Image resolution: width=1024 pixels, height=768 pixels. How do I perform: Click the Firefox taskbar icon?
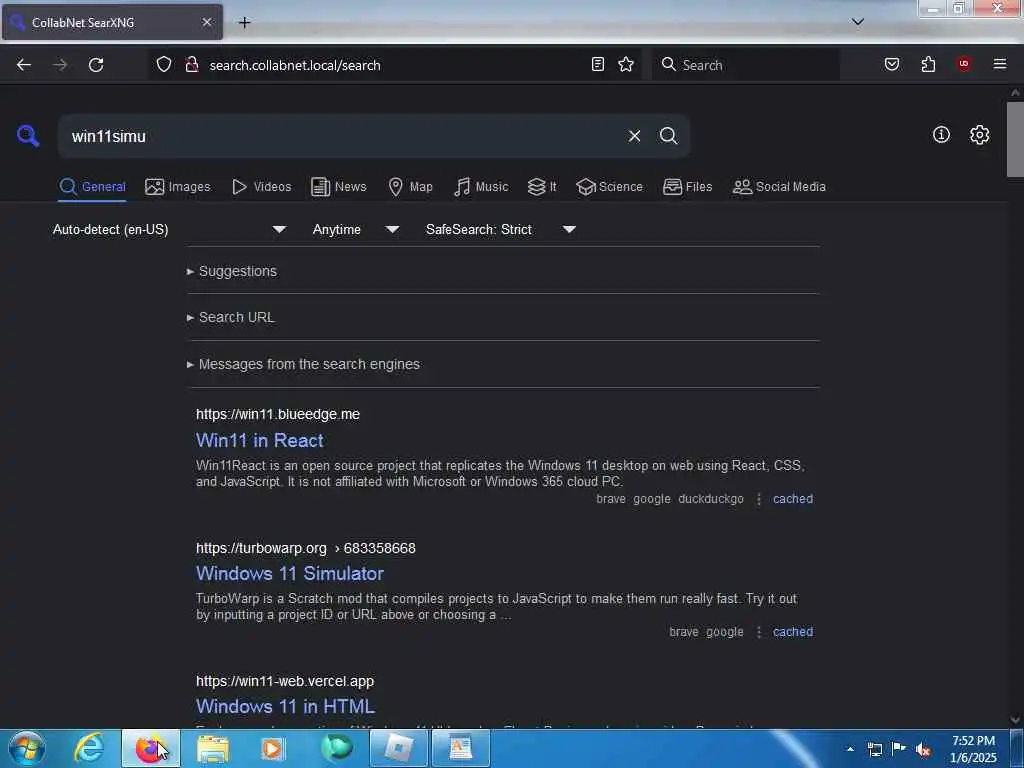pos(151,748)
